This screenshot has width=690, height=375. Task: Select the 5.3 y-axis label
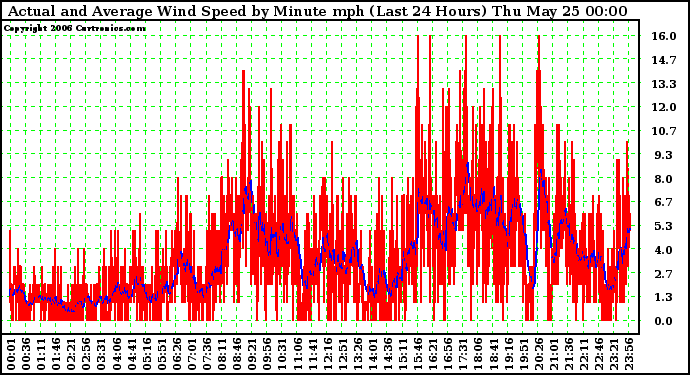pyautogui.click(x=664, y=226)
